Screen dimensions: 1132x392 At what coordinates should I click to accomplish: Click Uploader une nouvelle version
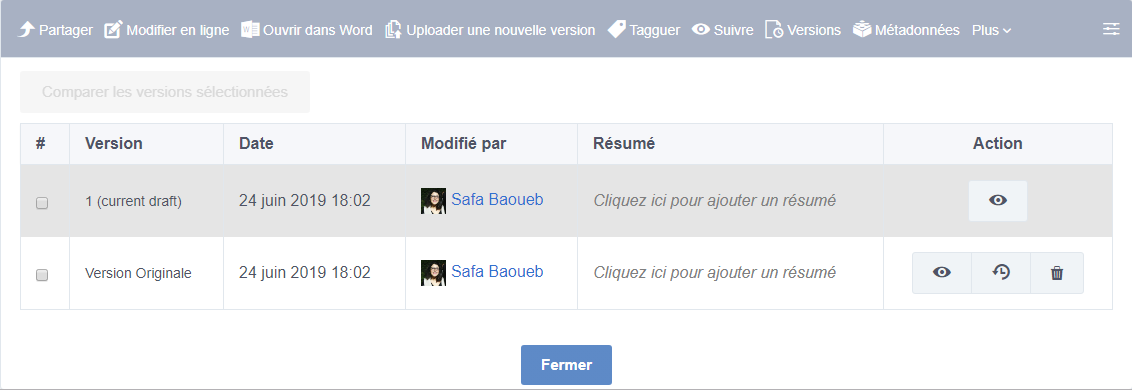click(490, 30)
